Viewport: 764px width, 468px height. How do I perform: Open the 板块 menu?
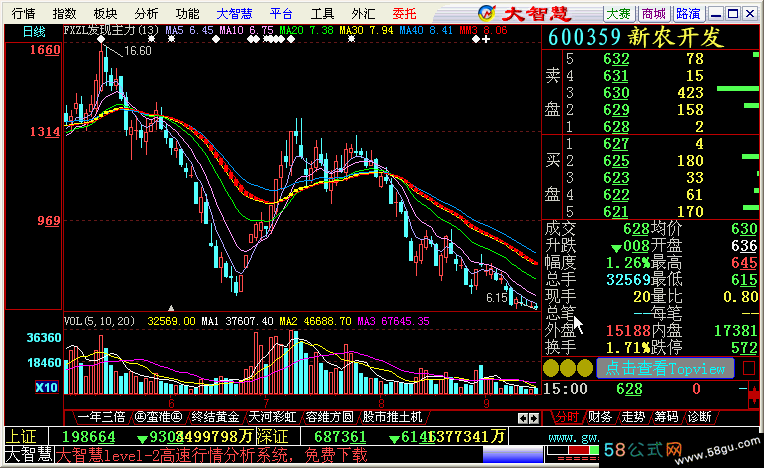105,14
